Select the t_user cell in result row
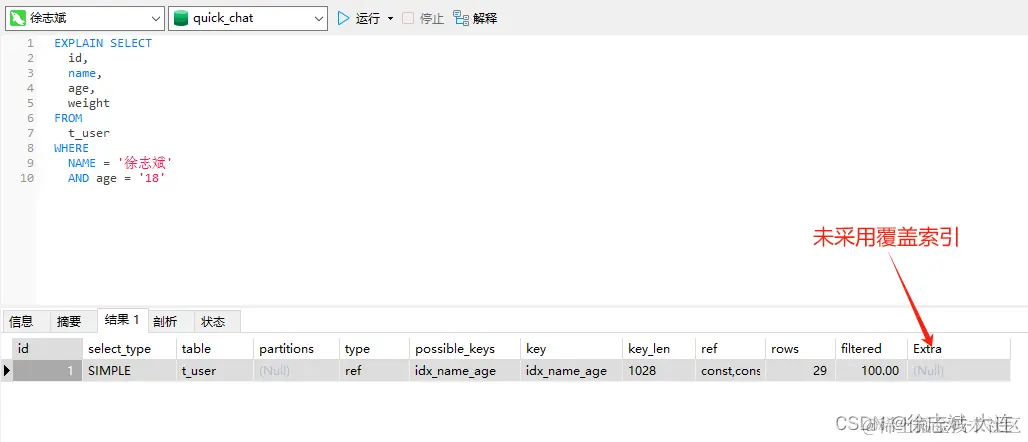The height and width of the screenshot is (442, 1028). click(x=214, y=371)
